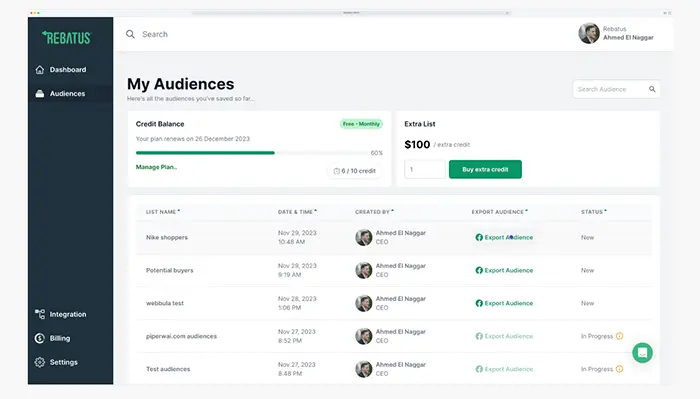The image size is (700, 399).
Task: Click Facebook icon in Nike shoppers row
Action: click(479, 237)
